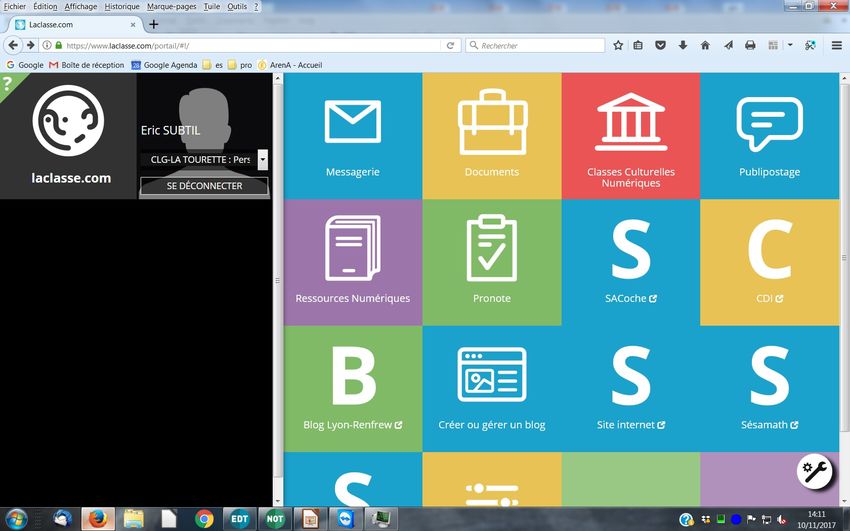Open Chrome from the taskbar
Viewport: 850px width, 531px height.
(204, 519)
